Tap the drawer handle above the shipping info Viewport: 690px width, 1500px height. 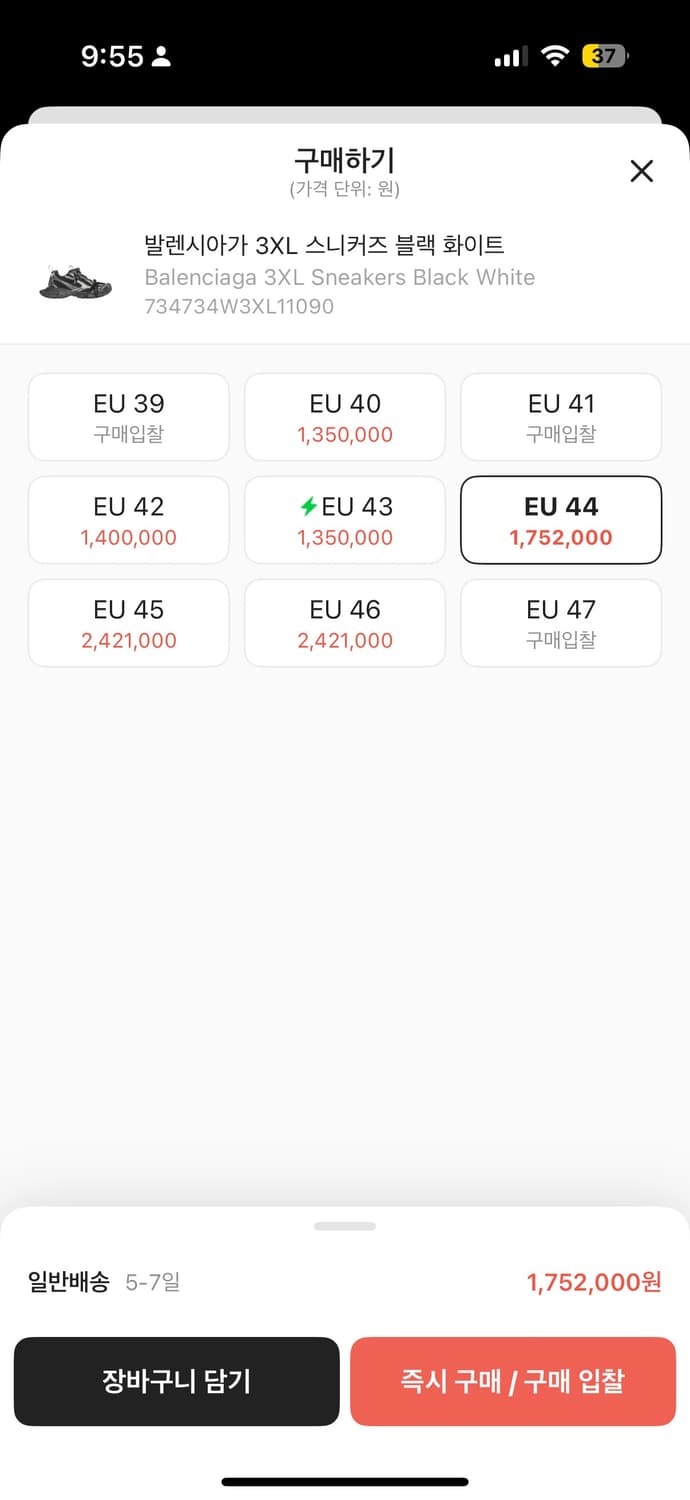(x=344, y=1225)
